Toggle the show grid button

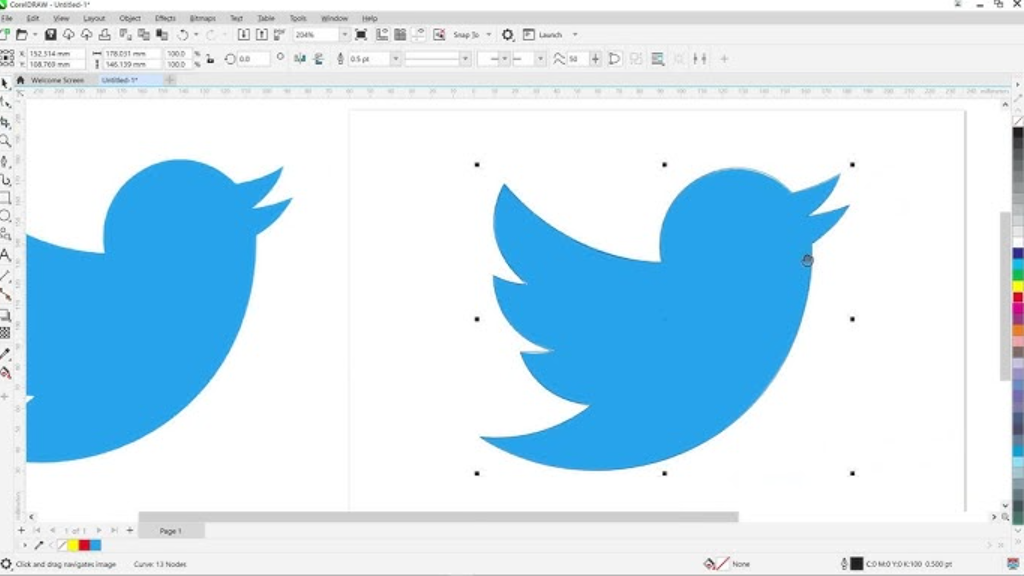[x=400, y=35]
